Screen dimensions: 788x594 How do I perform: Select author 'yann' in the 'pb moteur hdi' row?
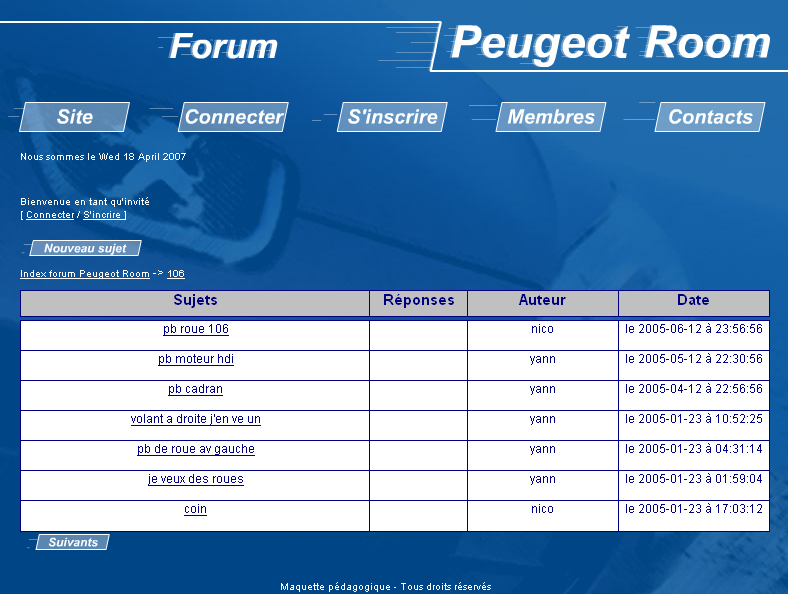point(542,359)
